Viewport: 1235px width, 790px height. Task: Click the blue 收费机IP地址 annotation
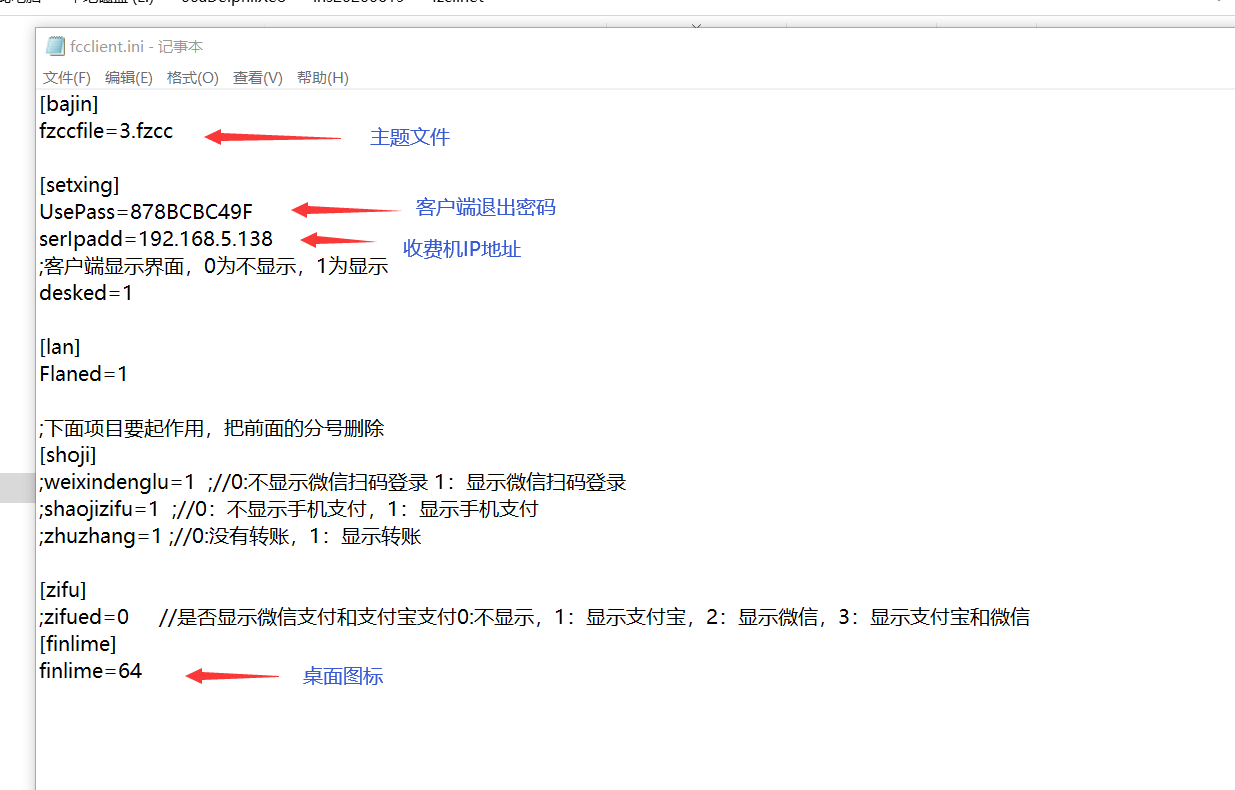[x=462, y=250]
